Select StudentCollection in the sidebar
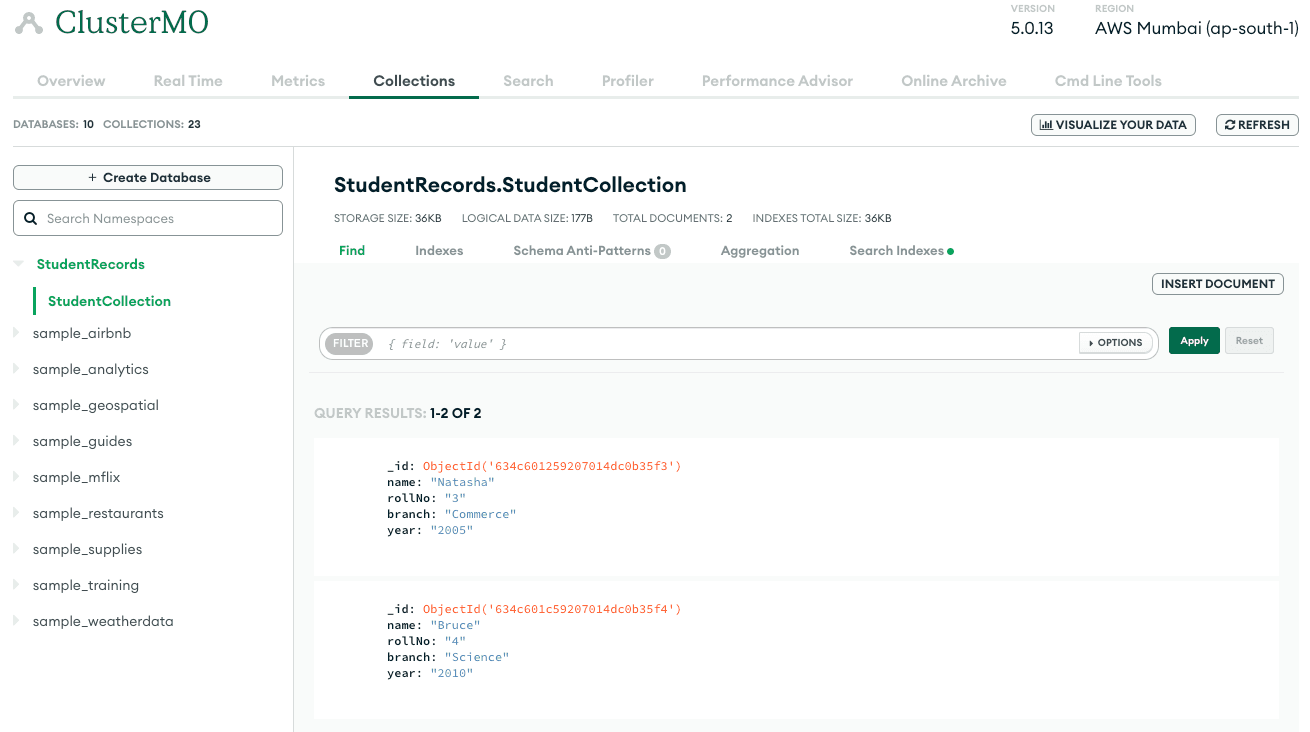 point(109,301)
